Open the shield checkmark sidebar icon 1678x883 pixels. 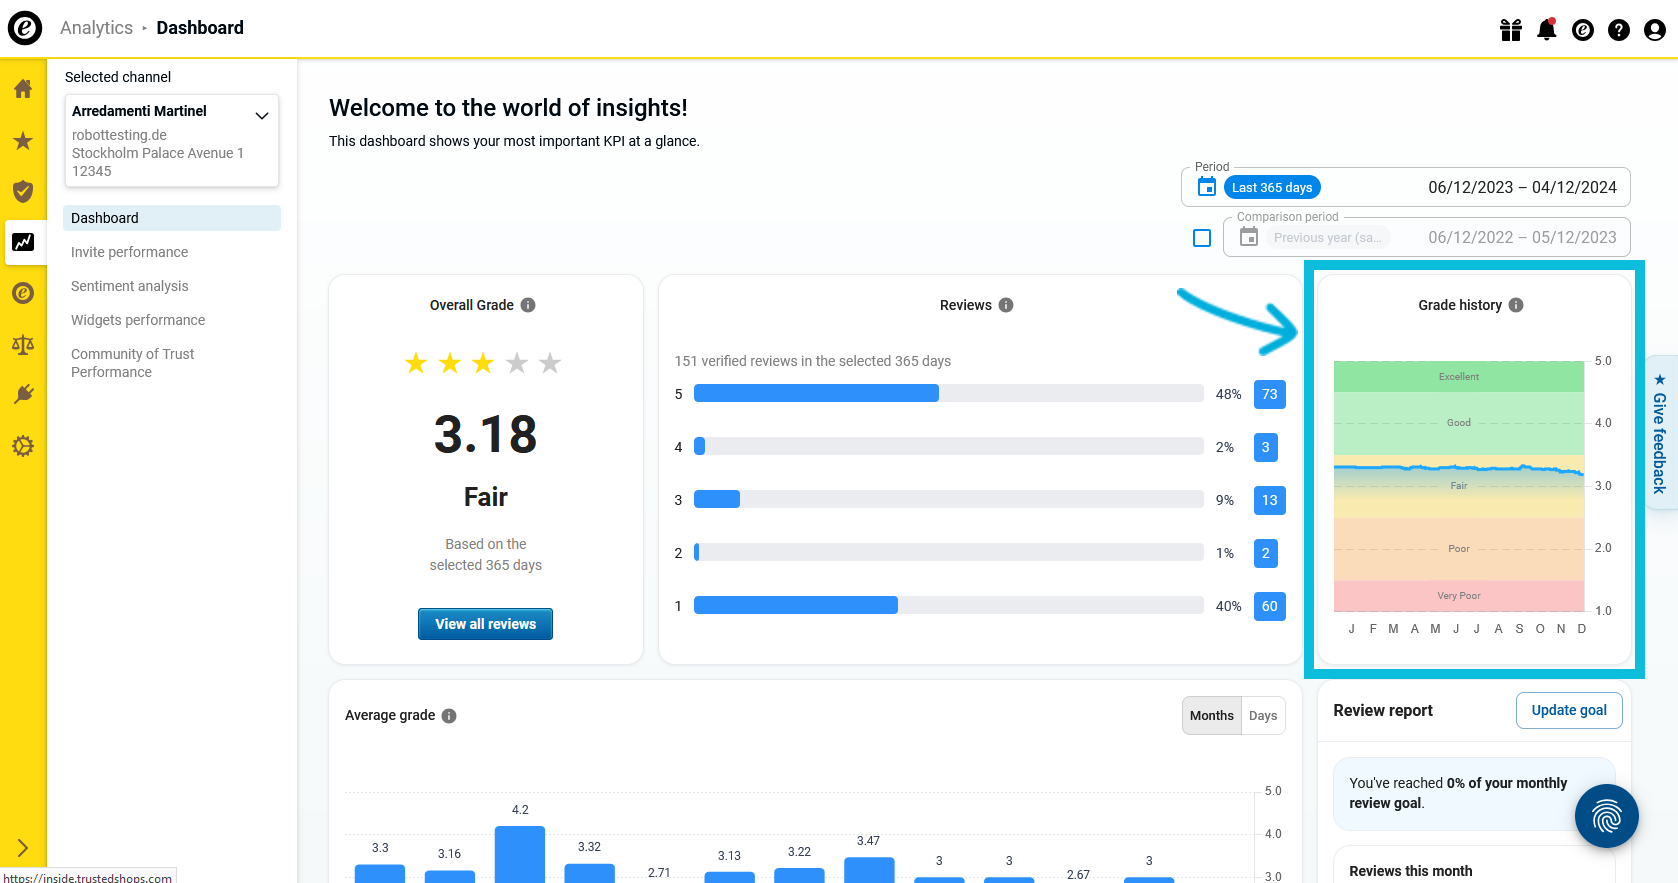[x=23, y=191]
